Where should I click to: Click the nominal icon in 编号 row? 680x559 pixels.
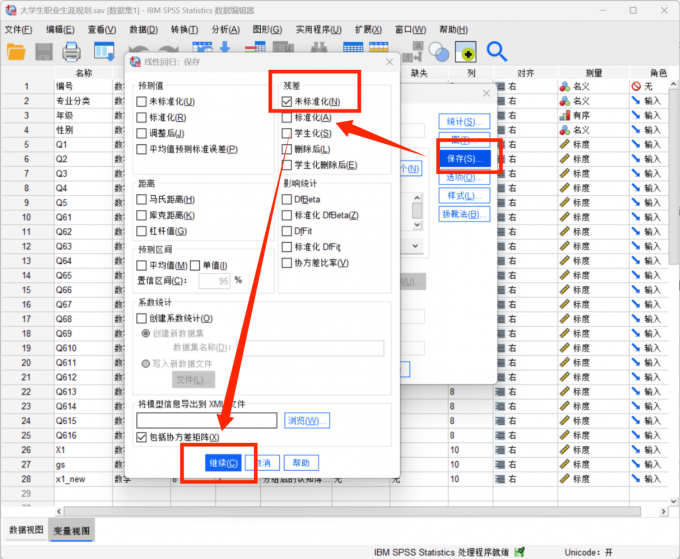pyautogui.click(x=566, y=87)
